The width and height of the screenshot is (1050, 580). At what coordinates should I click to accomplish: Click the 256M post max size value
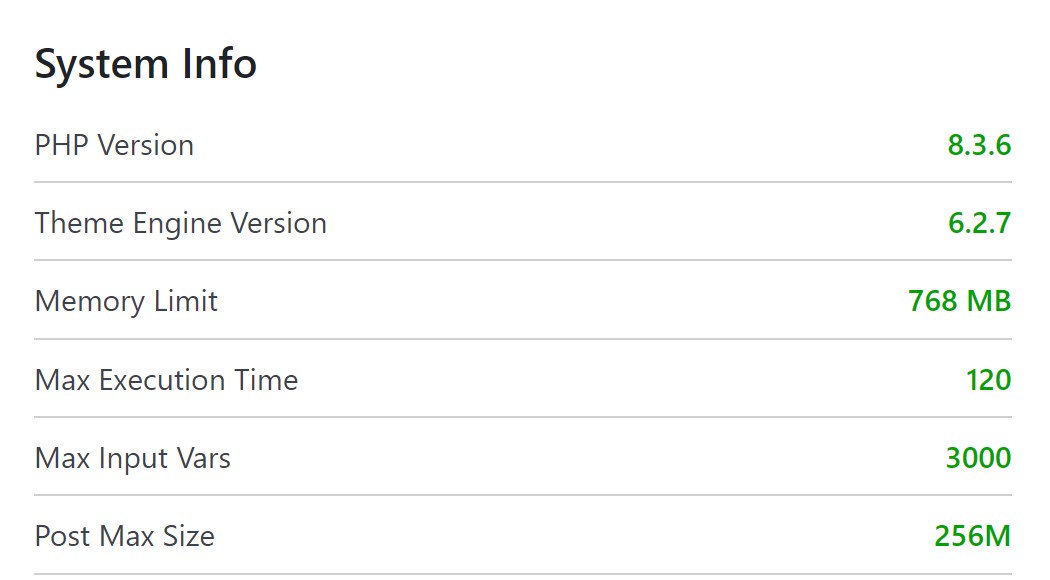pos(972,536)
